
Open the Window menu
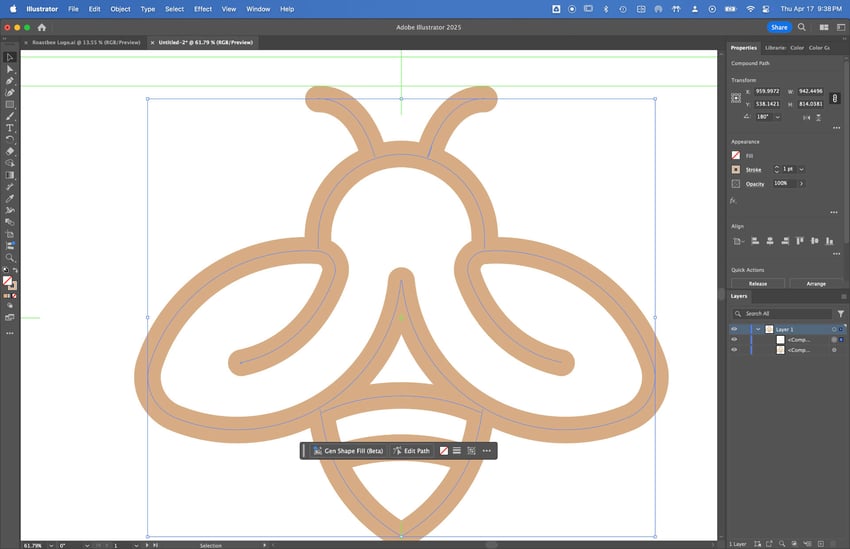(258, 9)
